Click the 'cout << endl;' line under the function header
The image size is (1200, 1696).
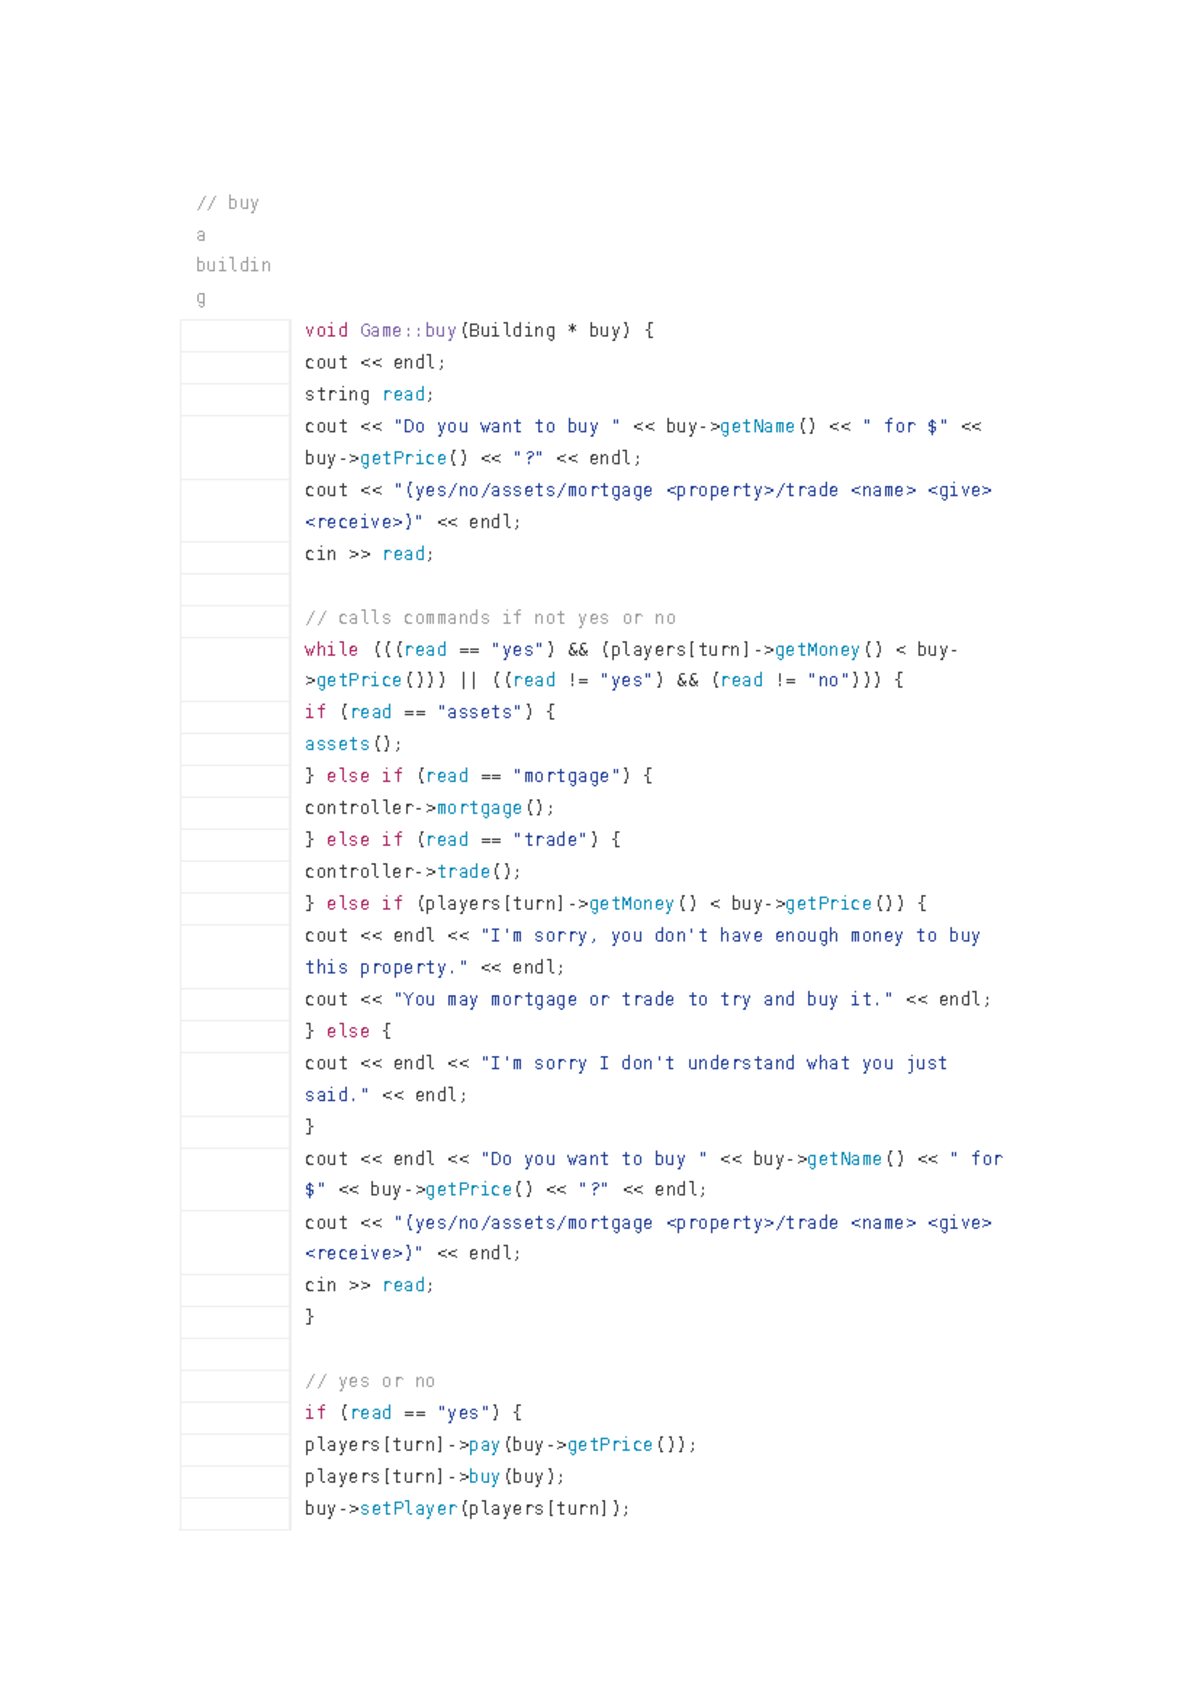(x=375, y=362)
